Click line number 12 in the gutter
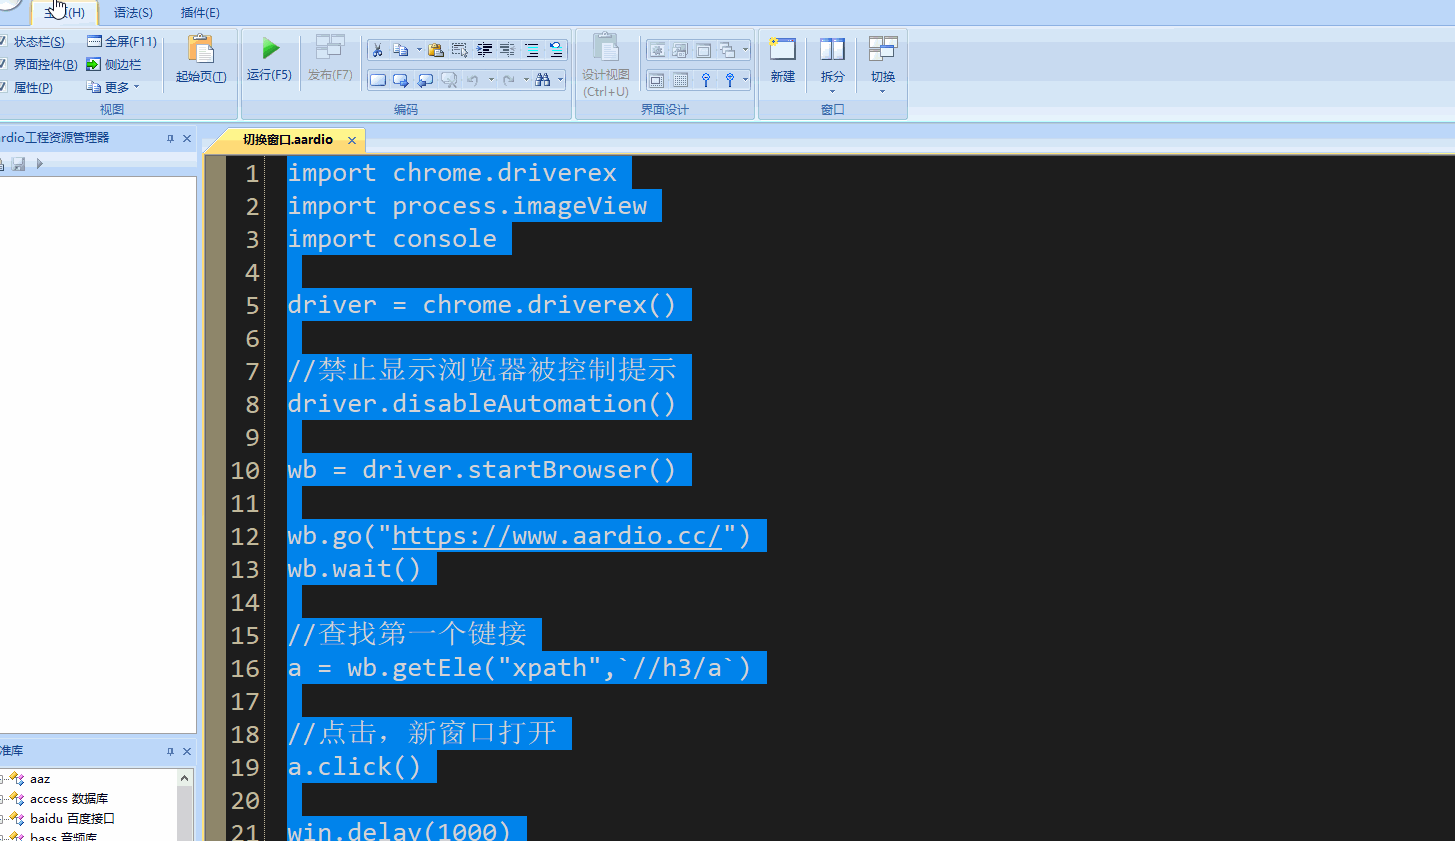 (x=245, y=537)
